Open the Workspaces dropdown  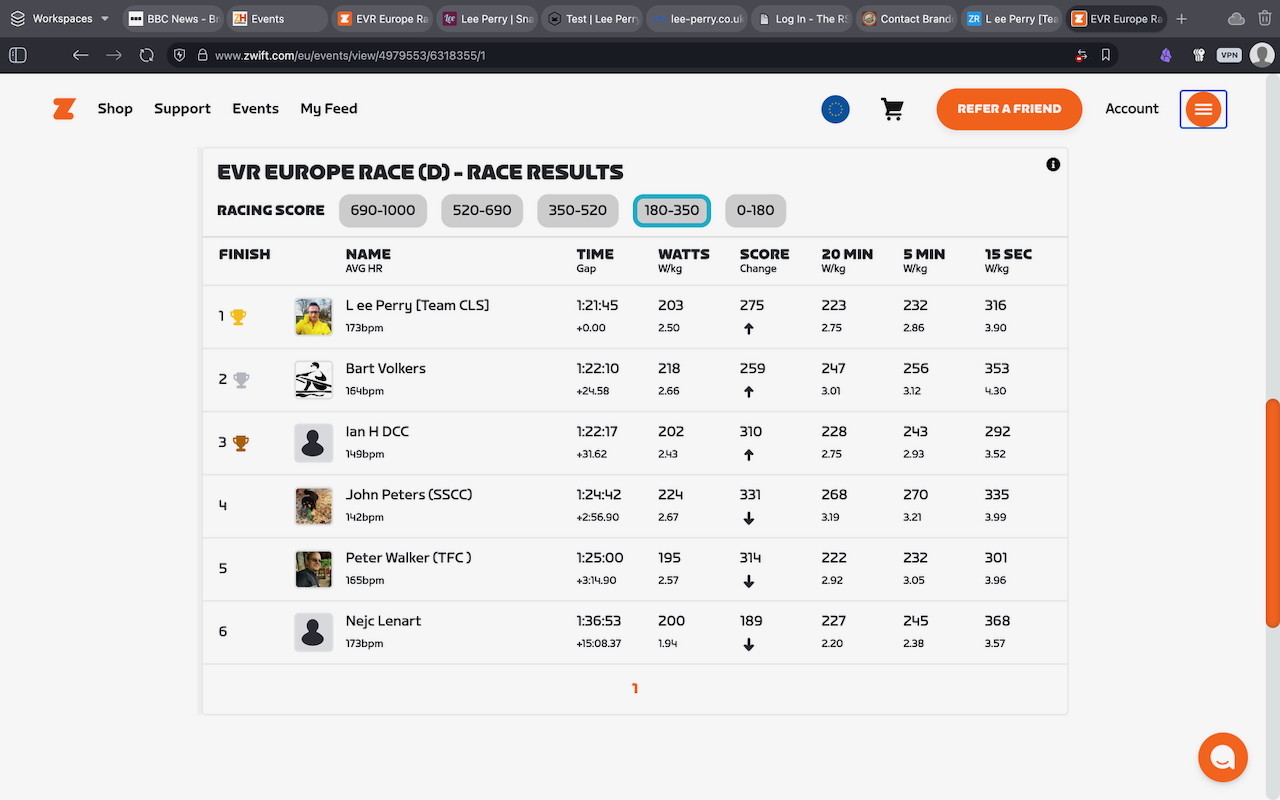(60, 19)
